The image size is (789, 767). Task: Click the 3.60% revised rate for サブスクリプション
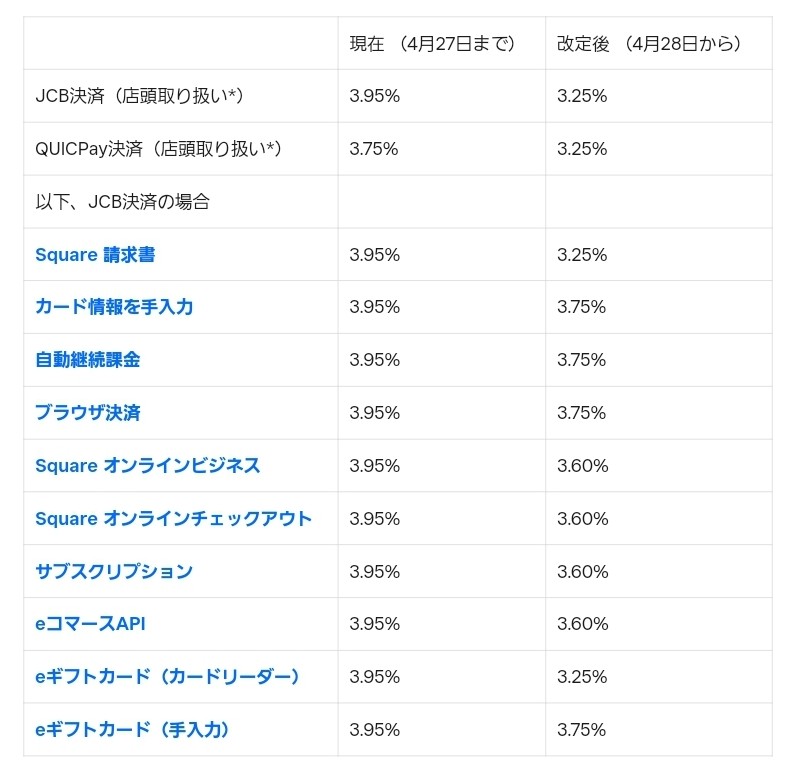click(x=582, y=572)
